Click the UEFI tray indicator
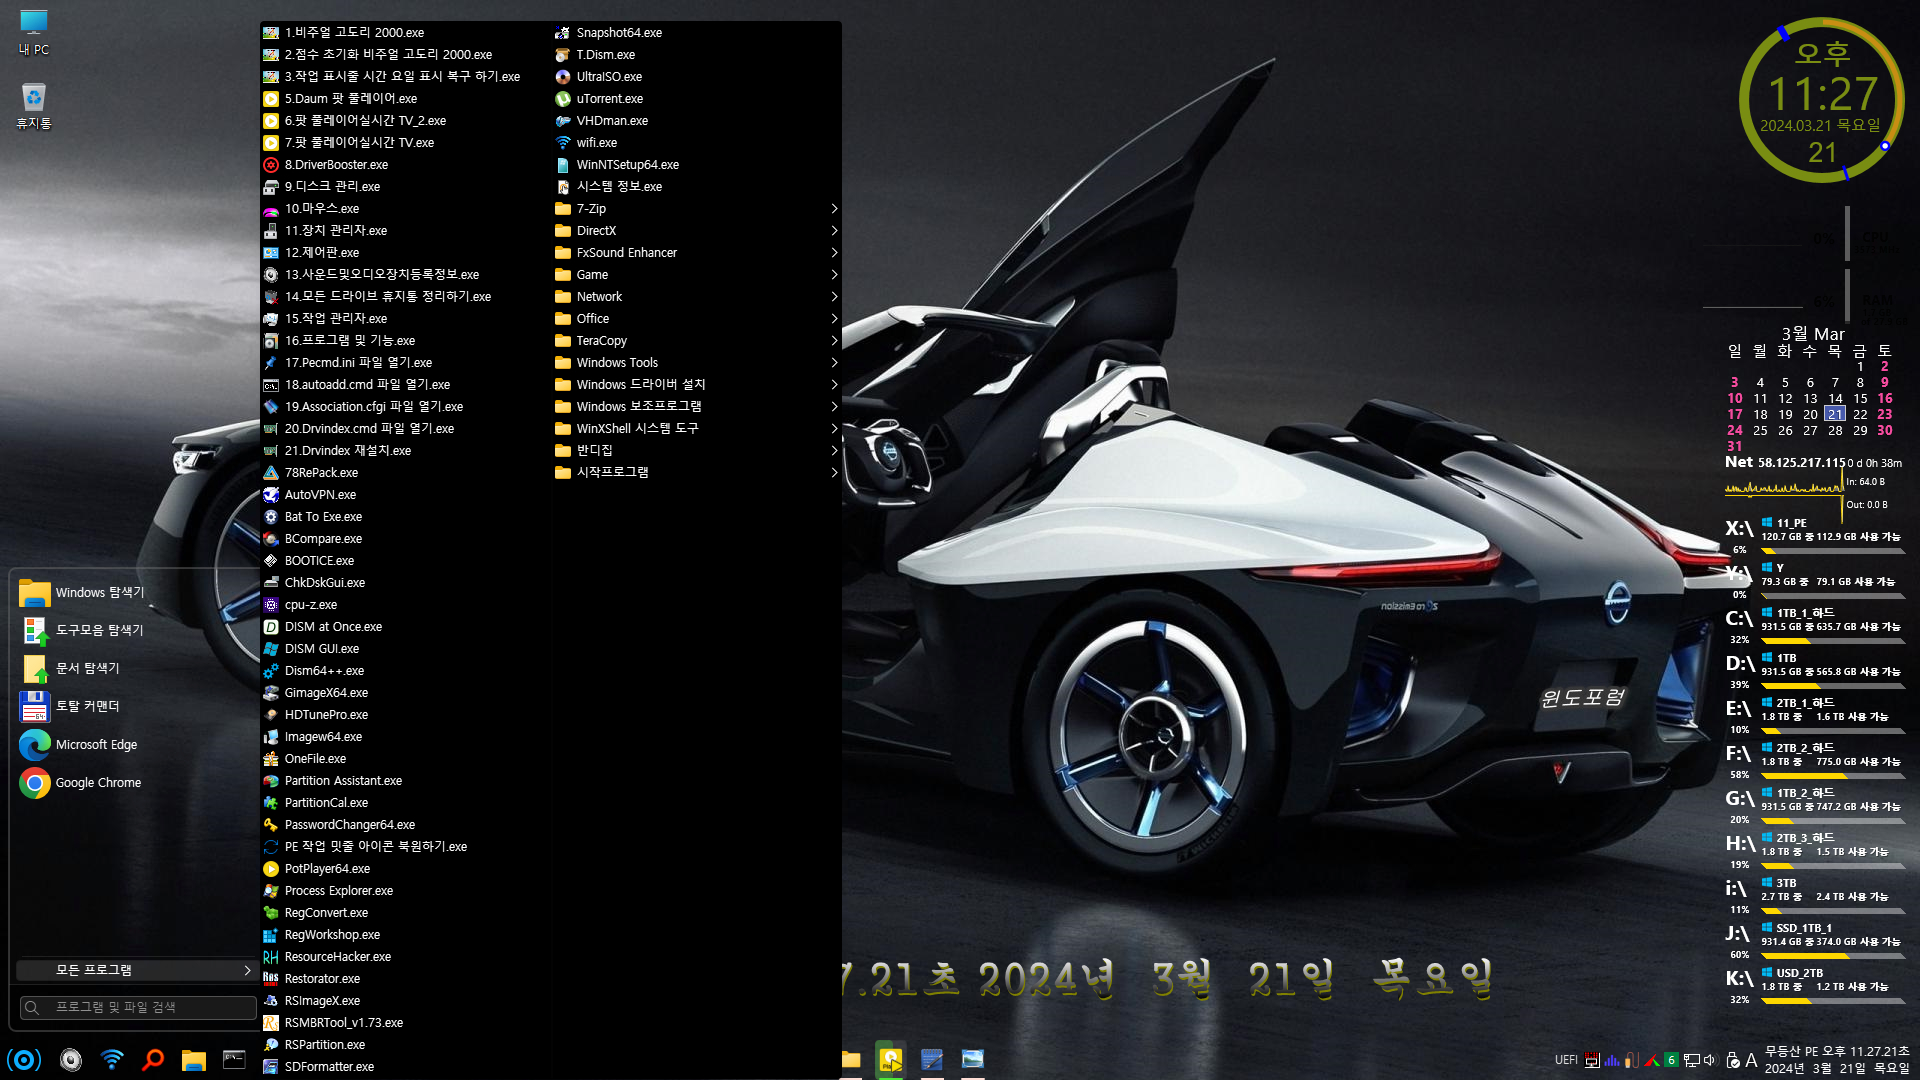Viewport: 1920px width, 1080px height. [1566, 1060]
